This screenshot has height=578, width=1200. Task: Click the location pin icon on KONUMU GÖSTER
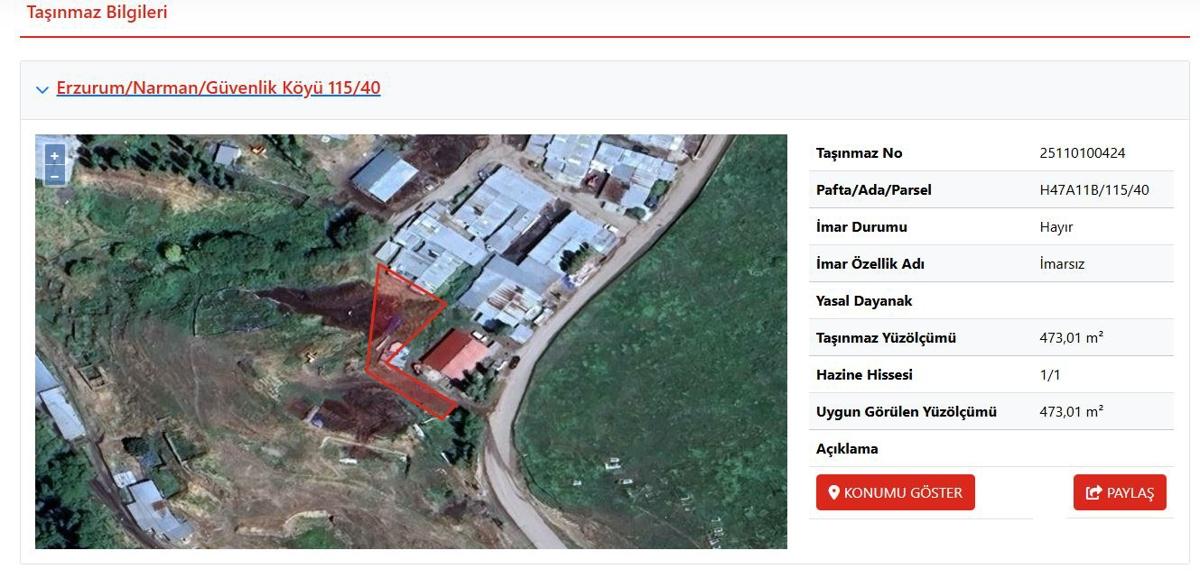[833, 493]
